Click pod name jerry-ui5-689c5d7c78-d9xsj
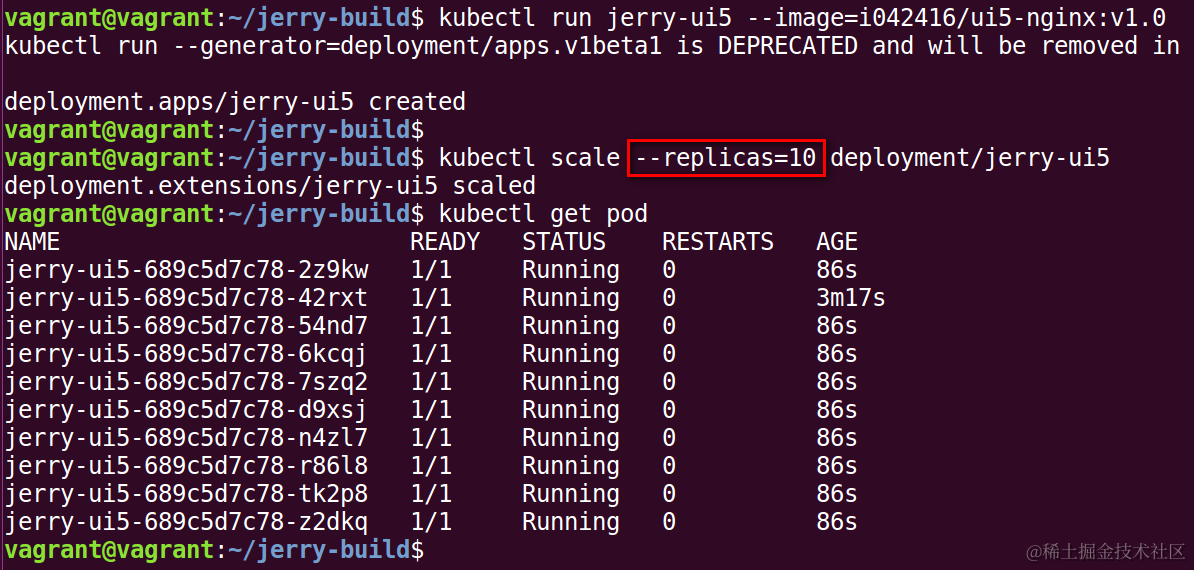The width and height of the screenshot is (1194, 570). pos(187,410)
